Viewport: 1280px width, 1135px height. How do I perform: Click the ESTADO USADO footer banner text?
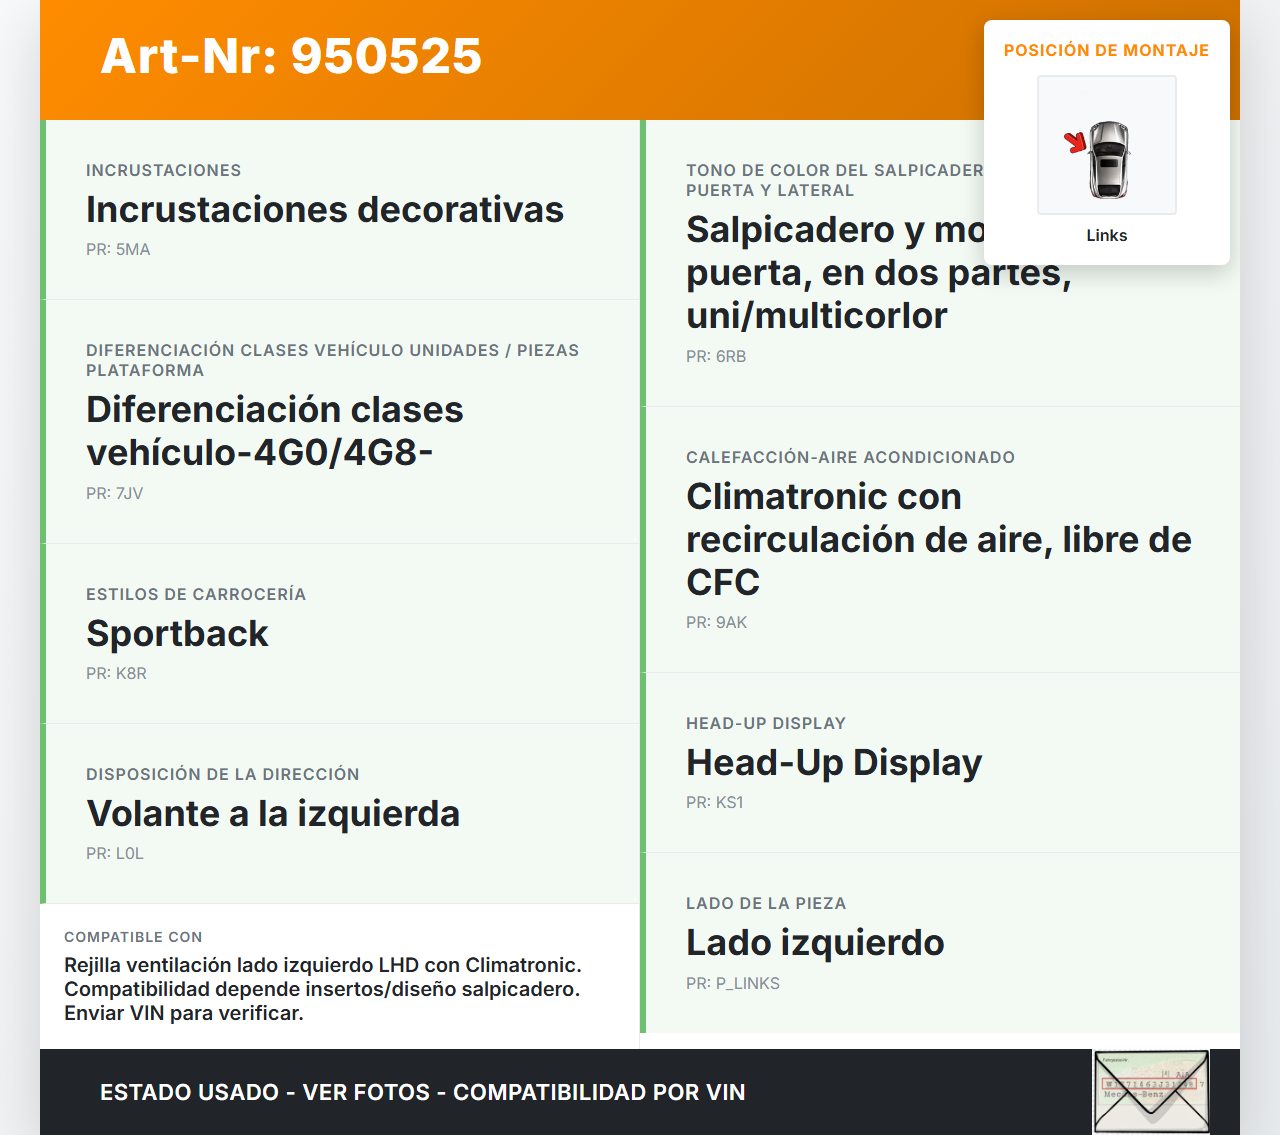click(x=422, y=1092)
